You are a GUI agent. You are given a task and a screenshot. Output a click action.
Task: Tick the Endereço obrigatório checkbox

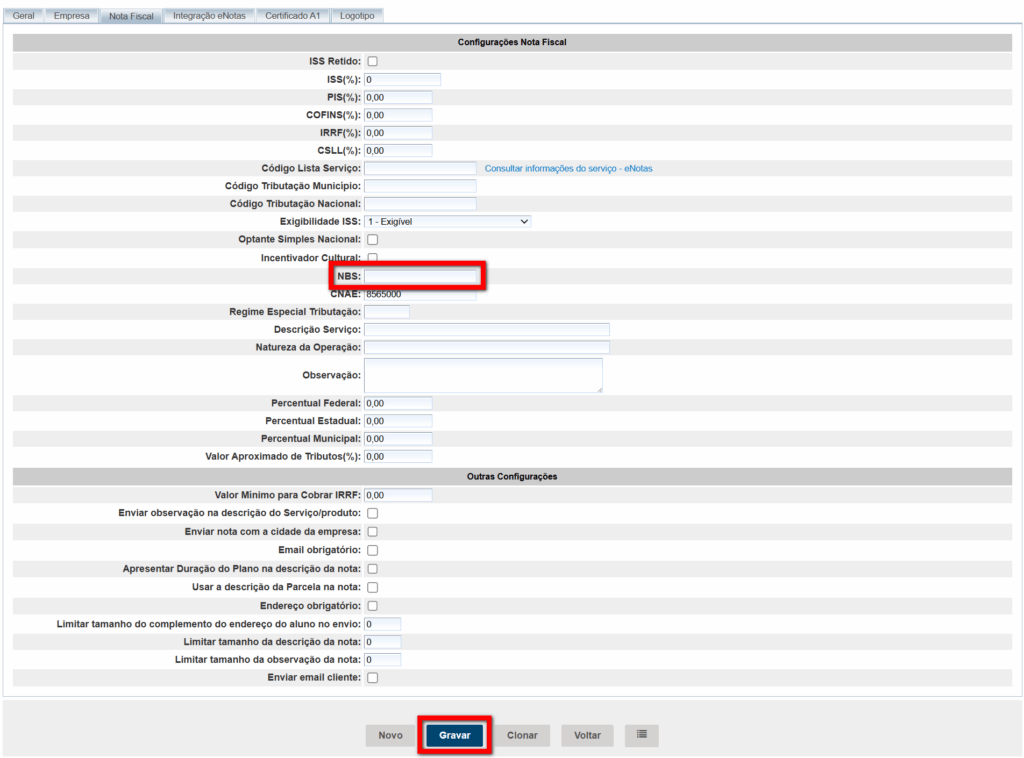[373, 606]
